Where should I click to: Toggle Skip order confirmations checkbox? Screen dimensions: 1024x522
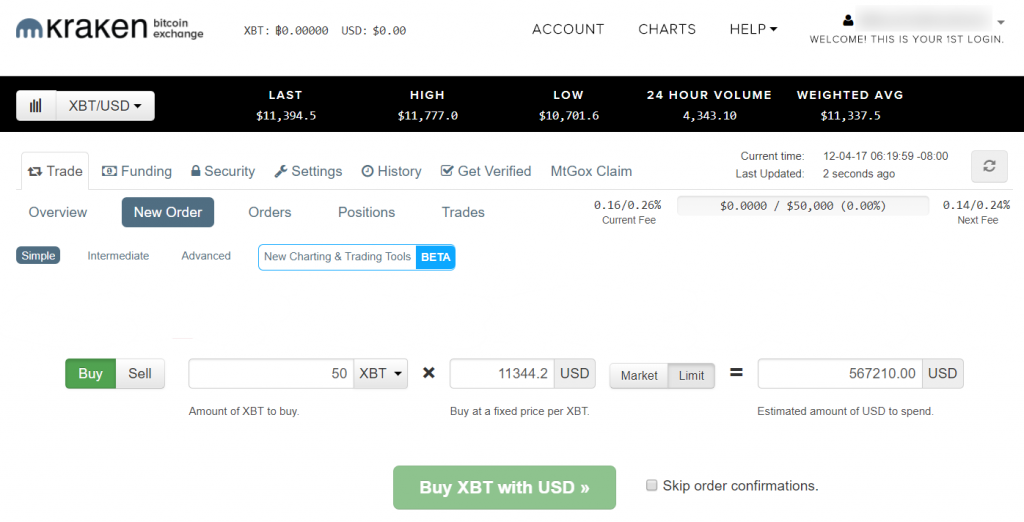click(x=651, y=485)
